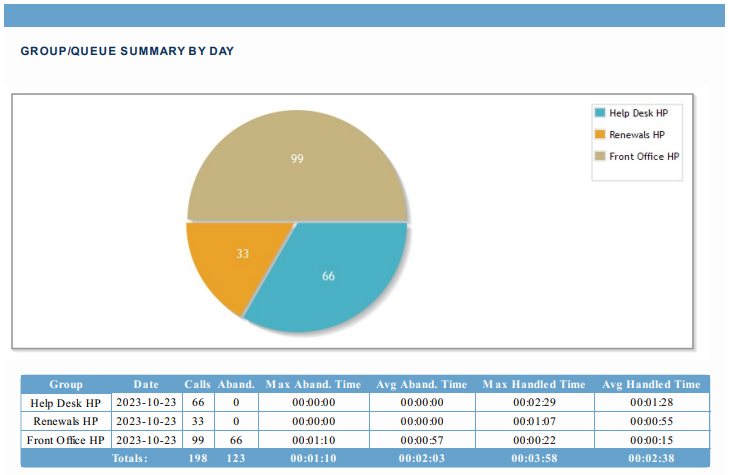The height and width of the screenshot is (475, 729).
Task: Click Max Handled Time 00:00:22
Action: 535,440
